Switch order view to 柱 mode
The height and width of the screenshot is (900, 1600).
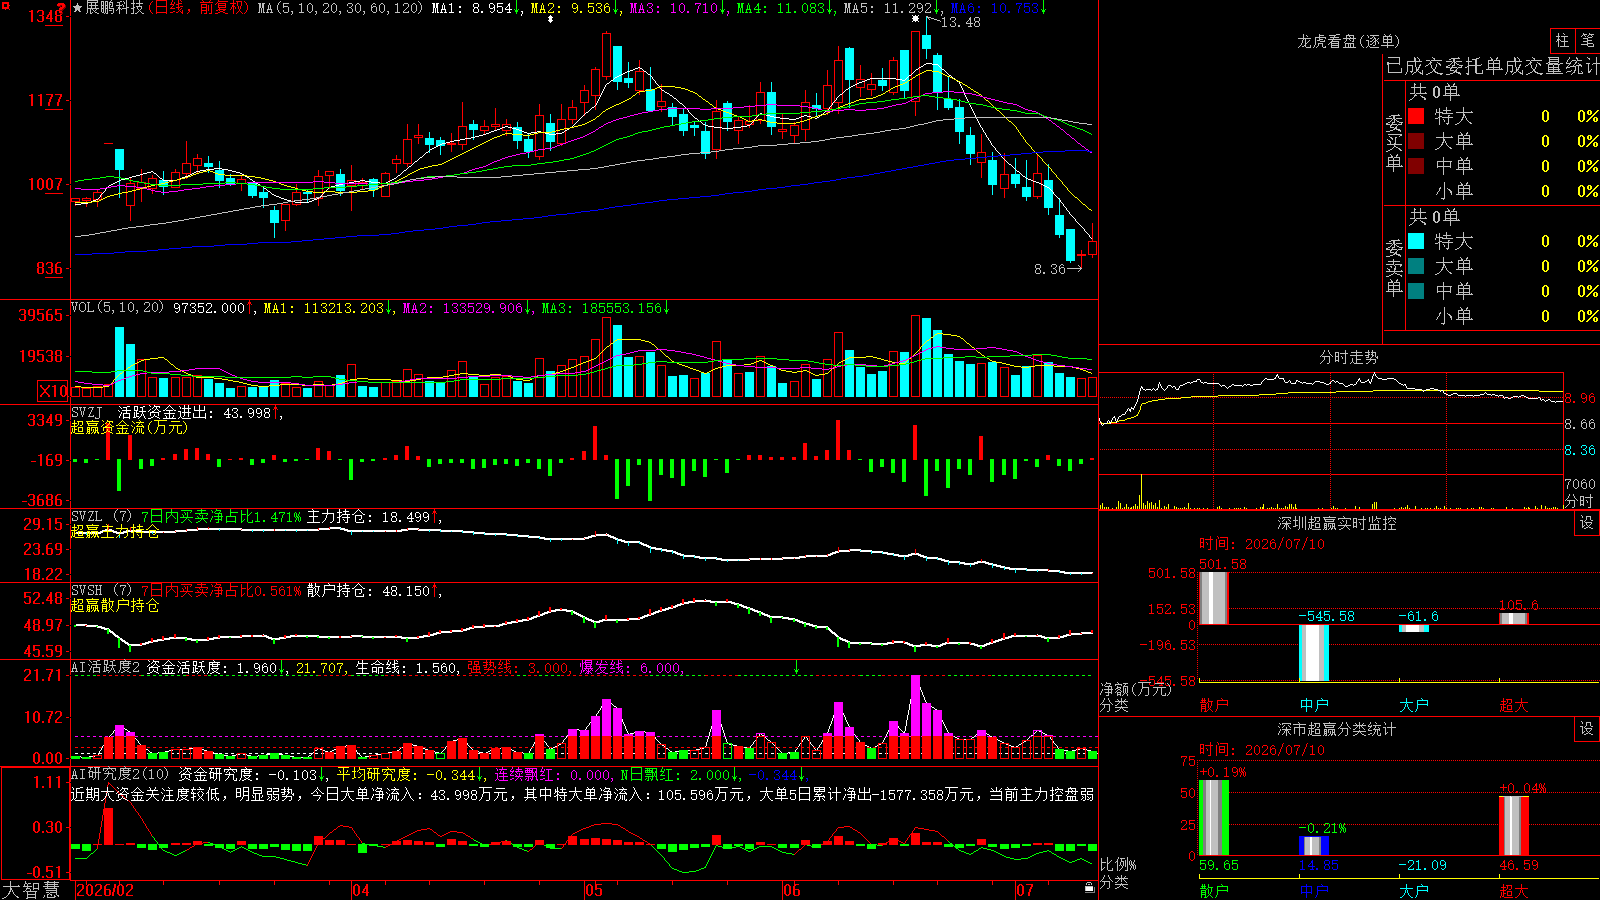click(x=1562, y=41)
